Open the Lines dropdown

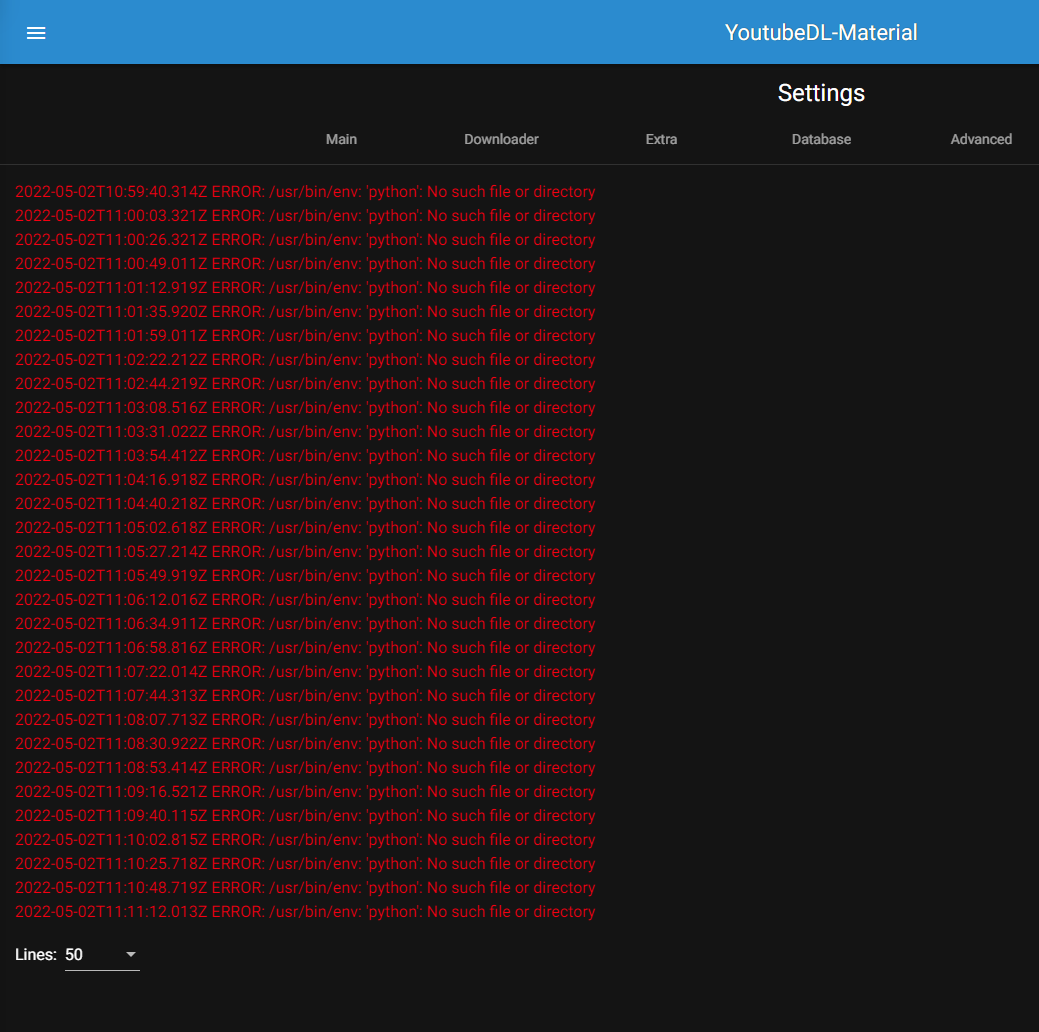tap(100, 954)
